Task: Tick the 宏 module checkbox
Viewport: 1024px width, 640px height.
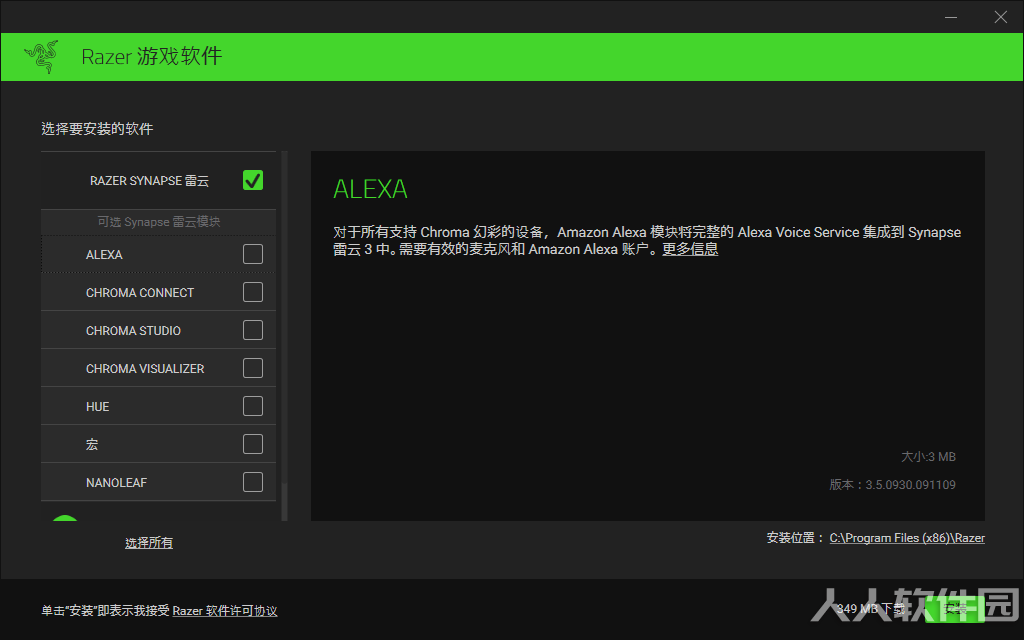Action: (x=253, y=444)
